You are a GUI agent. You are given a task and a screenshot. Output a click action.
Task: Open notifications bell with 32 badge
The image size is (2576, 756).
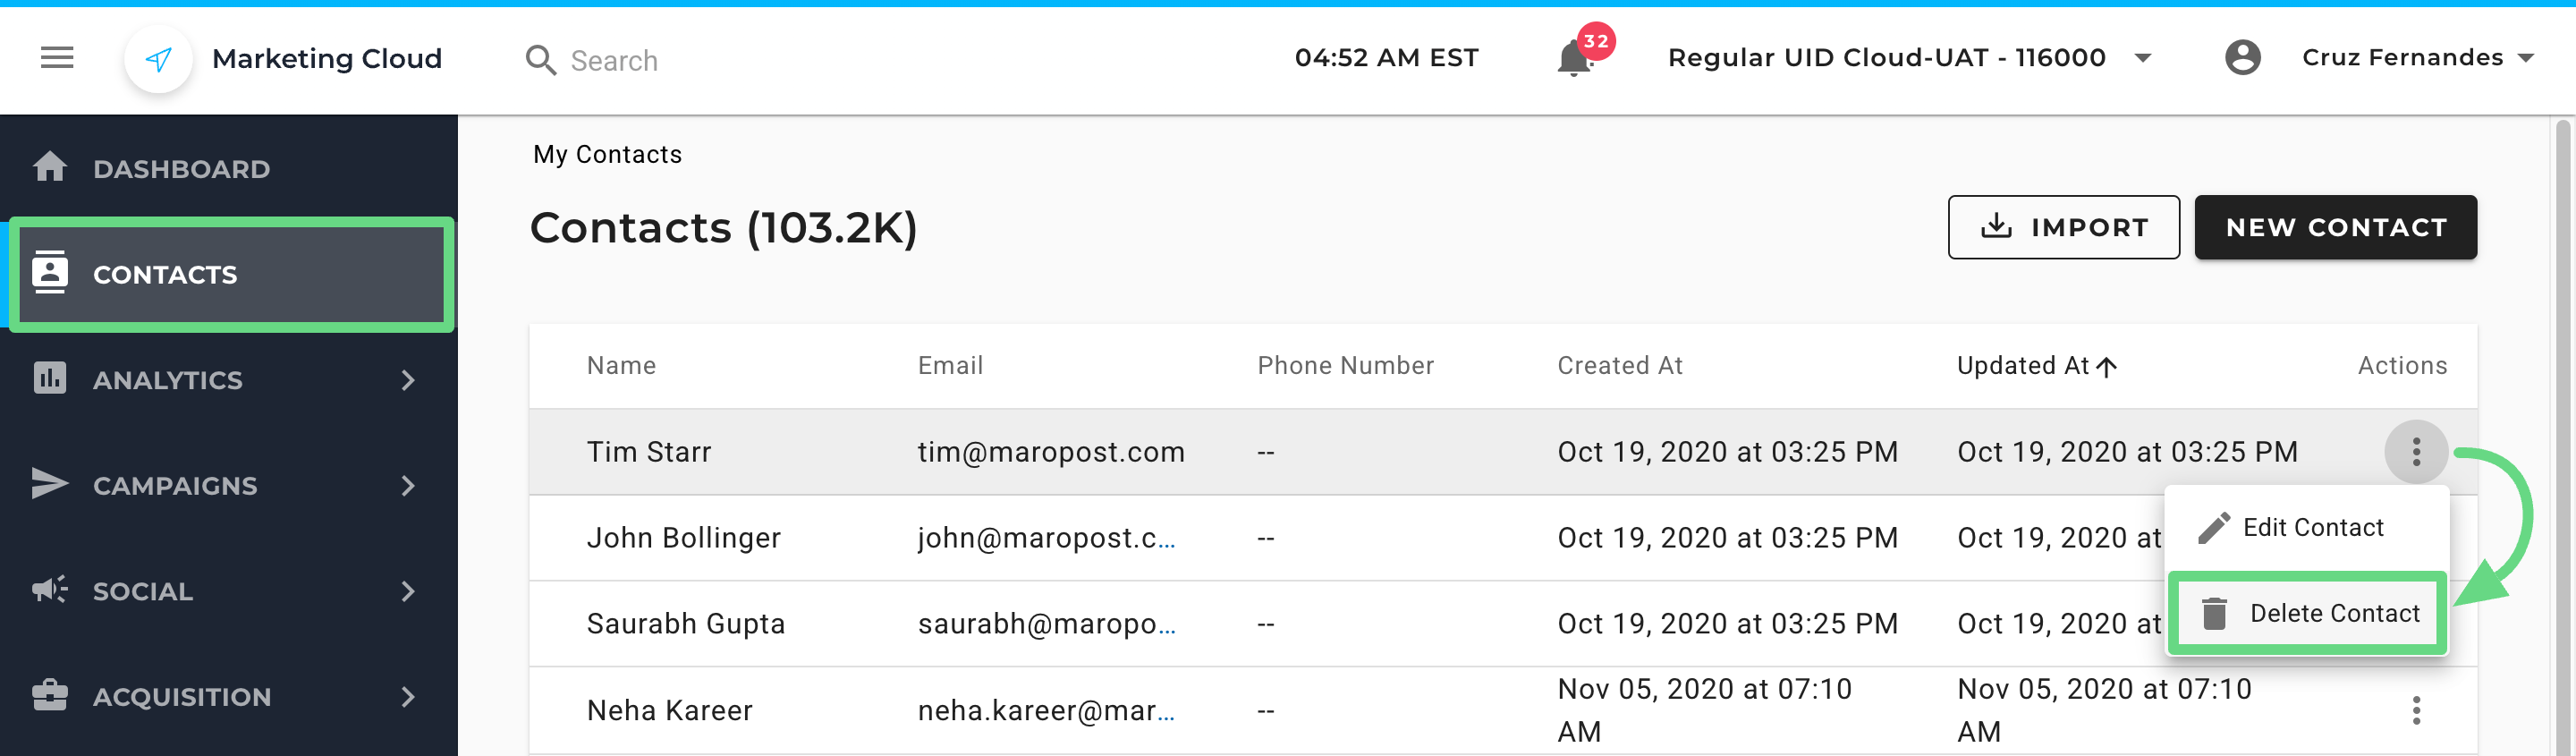(x=1574, y=59)
